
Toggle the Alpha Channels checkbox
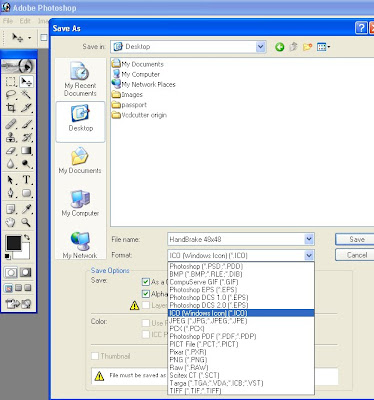click(x=146, y=294)
